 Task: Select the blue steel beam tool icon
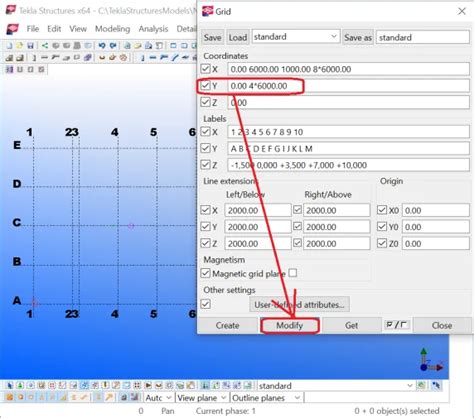(x=153, y=58)
